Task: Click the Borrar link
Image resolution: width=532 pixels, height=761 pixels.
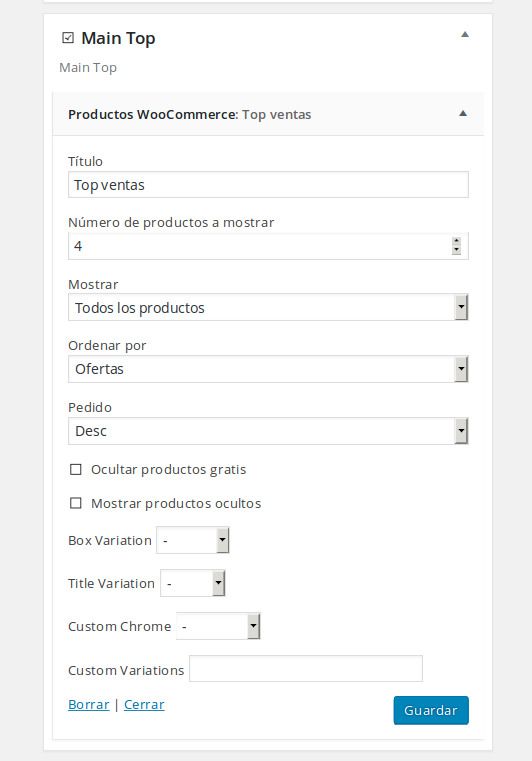Action: 89,705
